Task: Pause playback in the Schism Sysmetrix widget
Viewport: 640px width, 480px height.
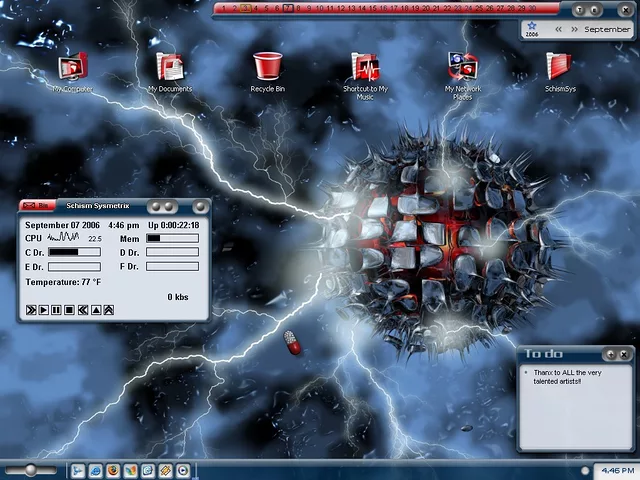Action: coord(57,310)
